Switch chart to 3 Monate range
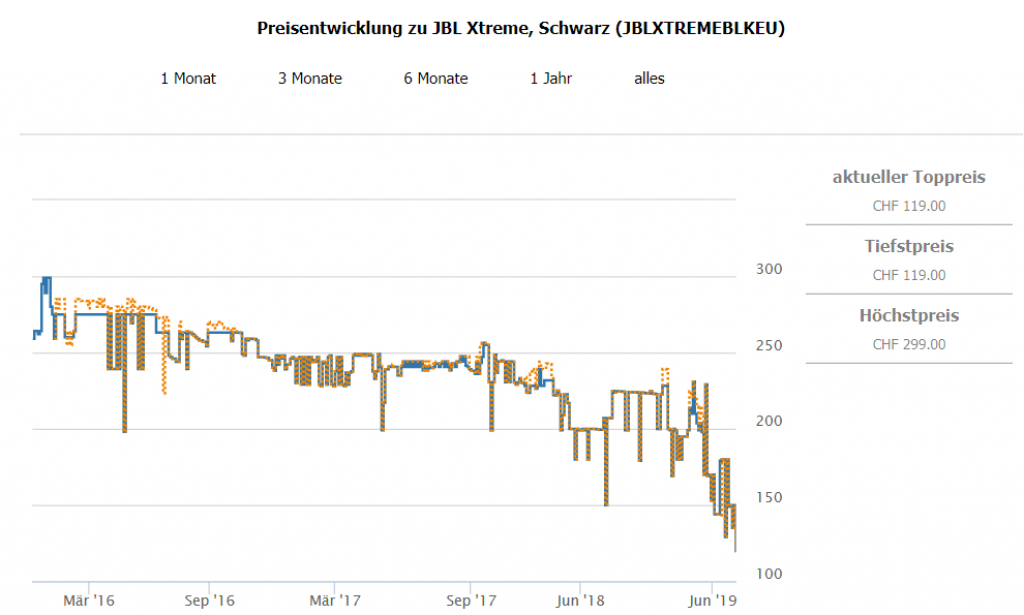 (310, 78)
